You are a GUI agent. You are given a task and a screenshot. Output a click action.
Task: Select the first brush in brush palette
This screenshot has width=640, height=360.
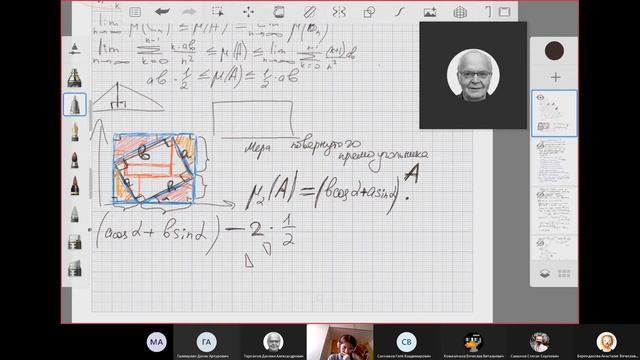pyautogui.click(x=74, y=78)
